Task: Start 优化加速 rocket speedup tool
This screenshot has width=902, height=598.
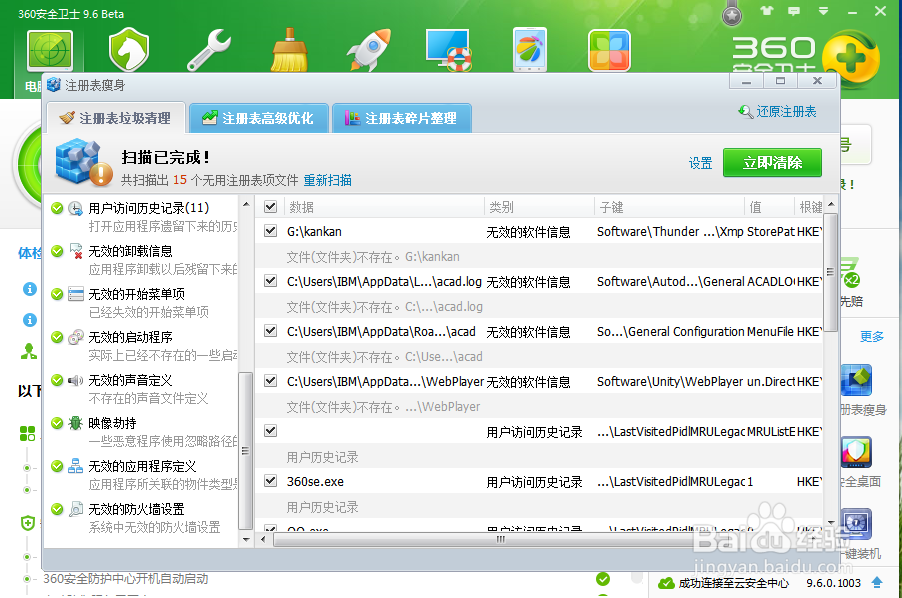Action: pos(368,50)
